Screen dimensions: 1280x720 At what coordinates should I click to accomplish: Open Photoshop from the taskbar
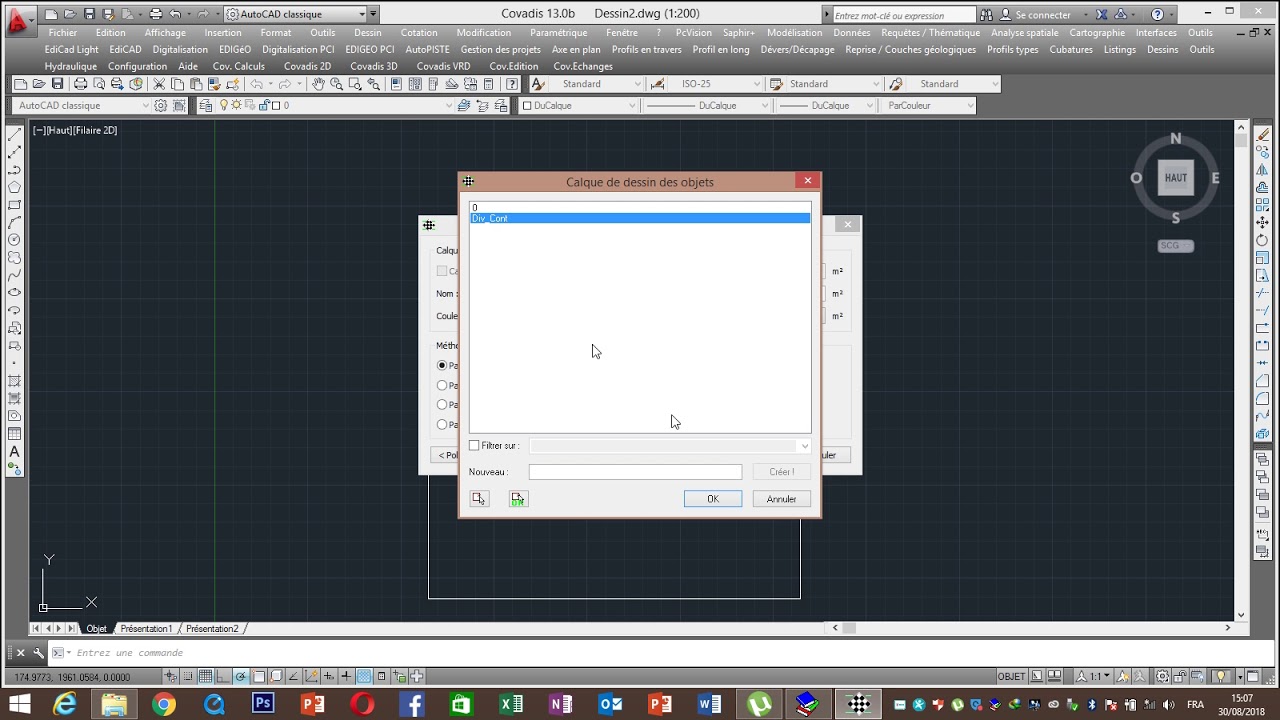click(263, 704)
